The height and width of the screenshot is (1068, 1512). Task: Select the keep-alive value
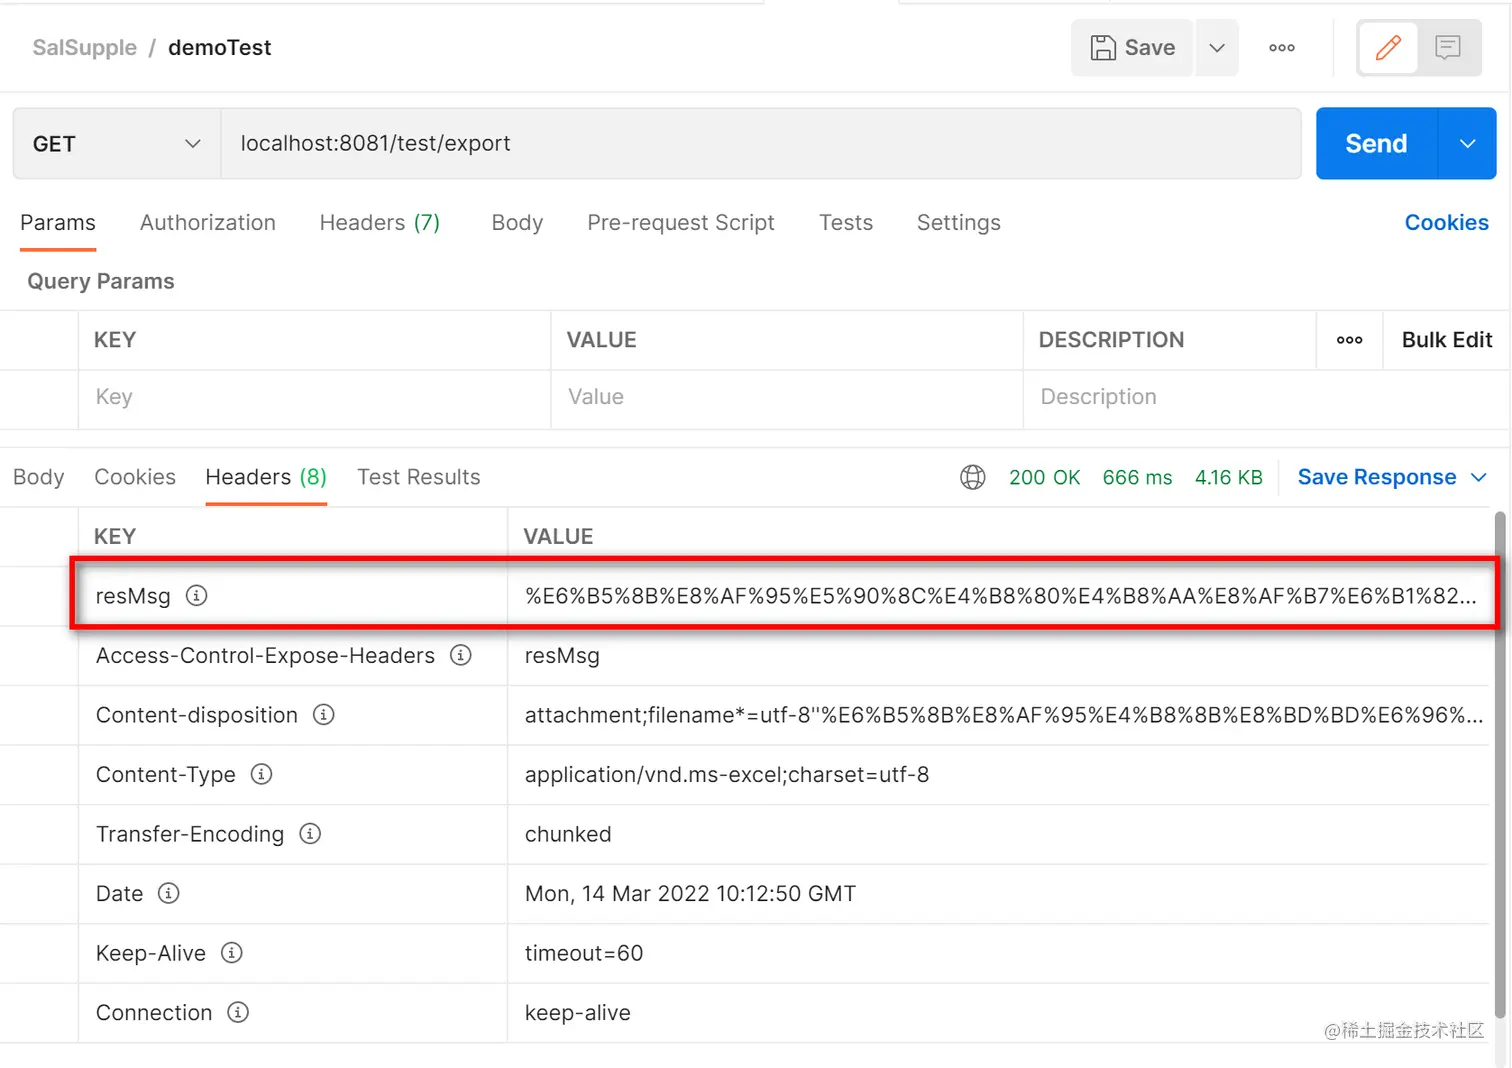coord(578,1013)
